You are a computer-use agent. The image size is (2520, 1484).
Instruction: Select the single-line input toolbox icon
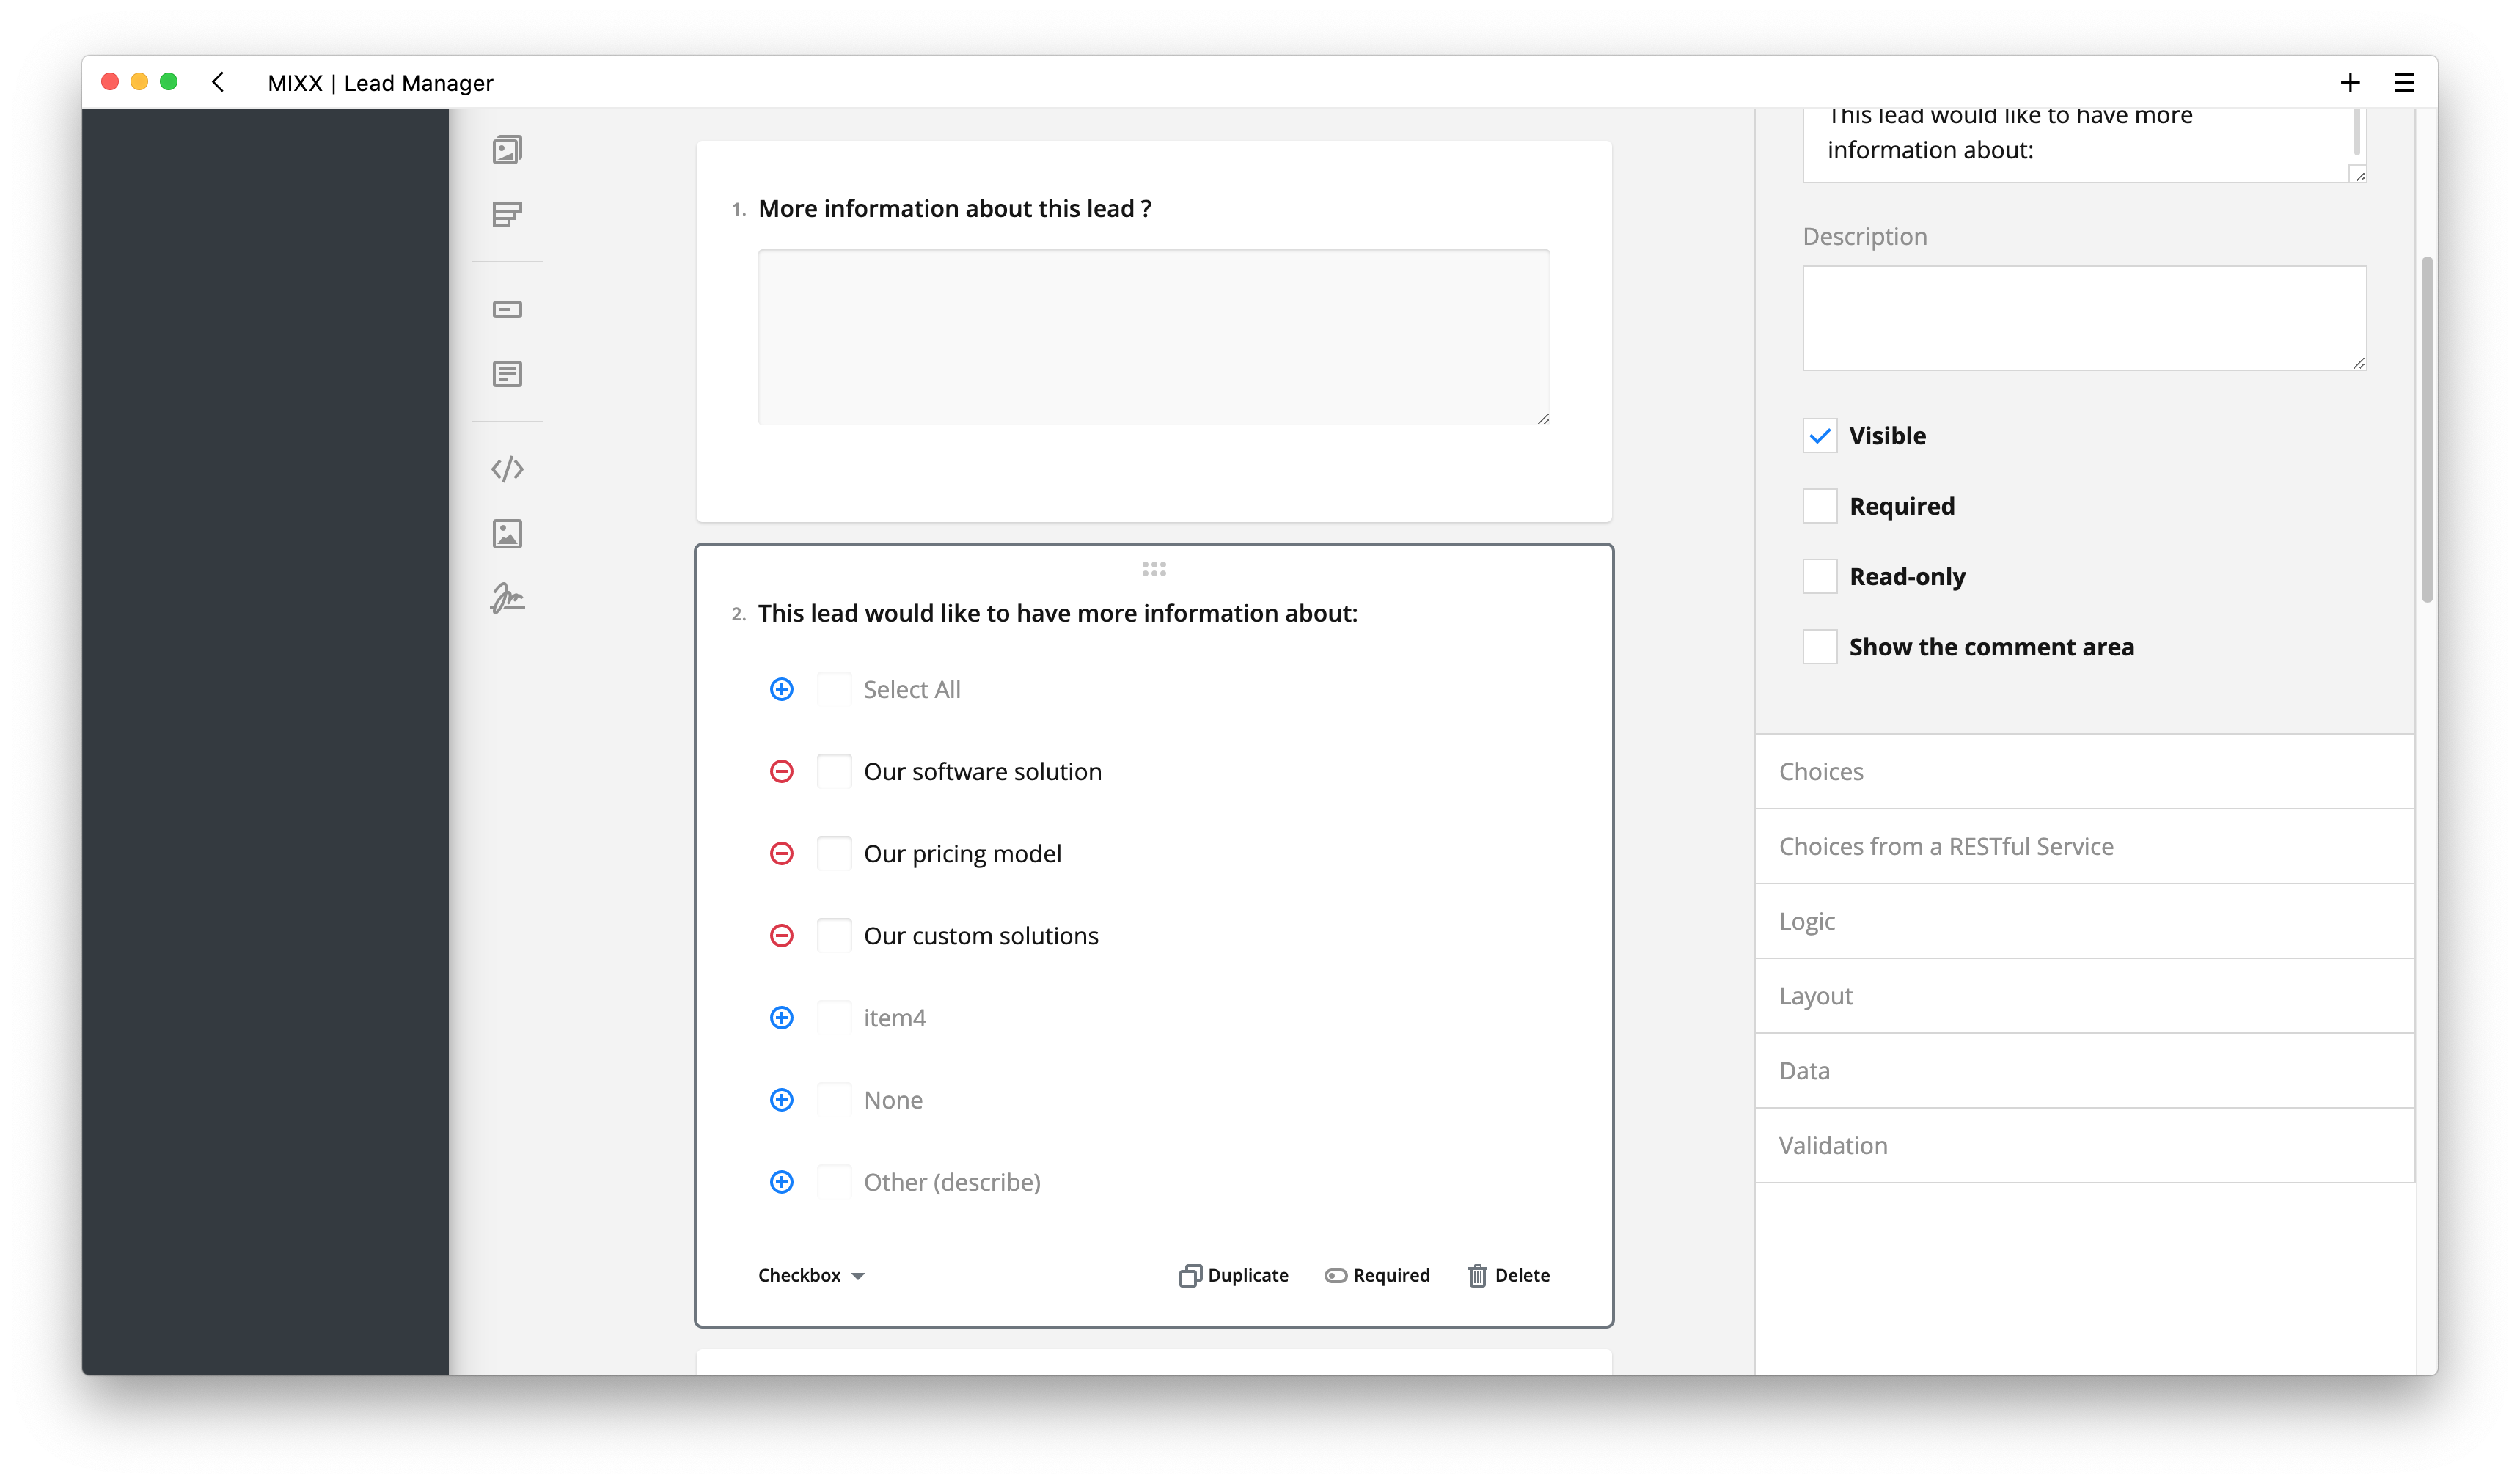pyautogui.click(x=507, y=309)
